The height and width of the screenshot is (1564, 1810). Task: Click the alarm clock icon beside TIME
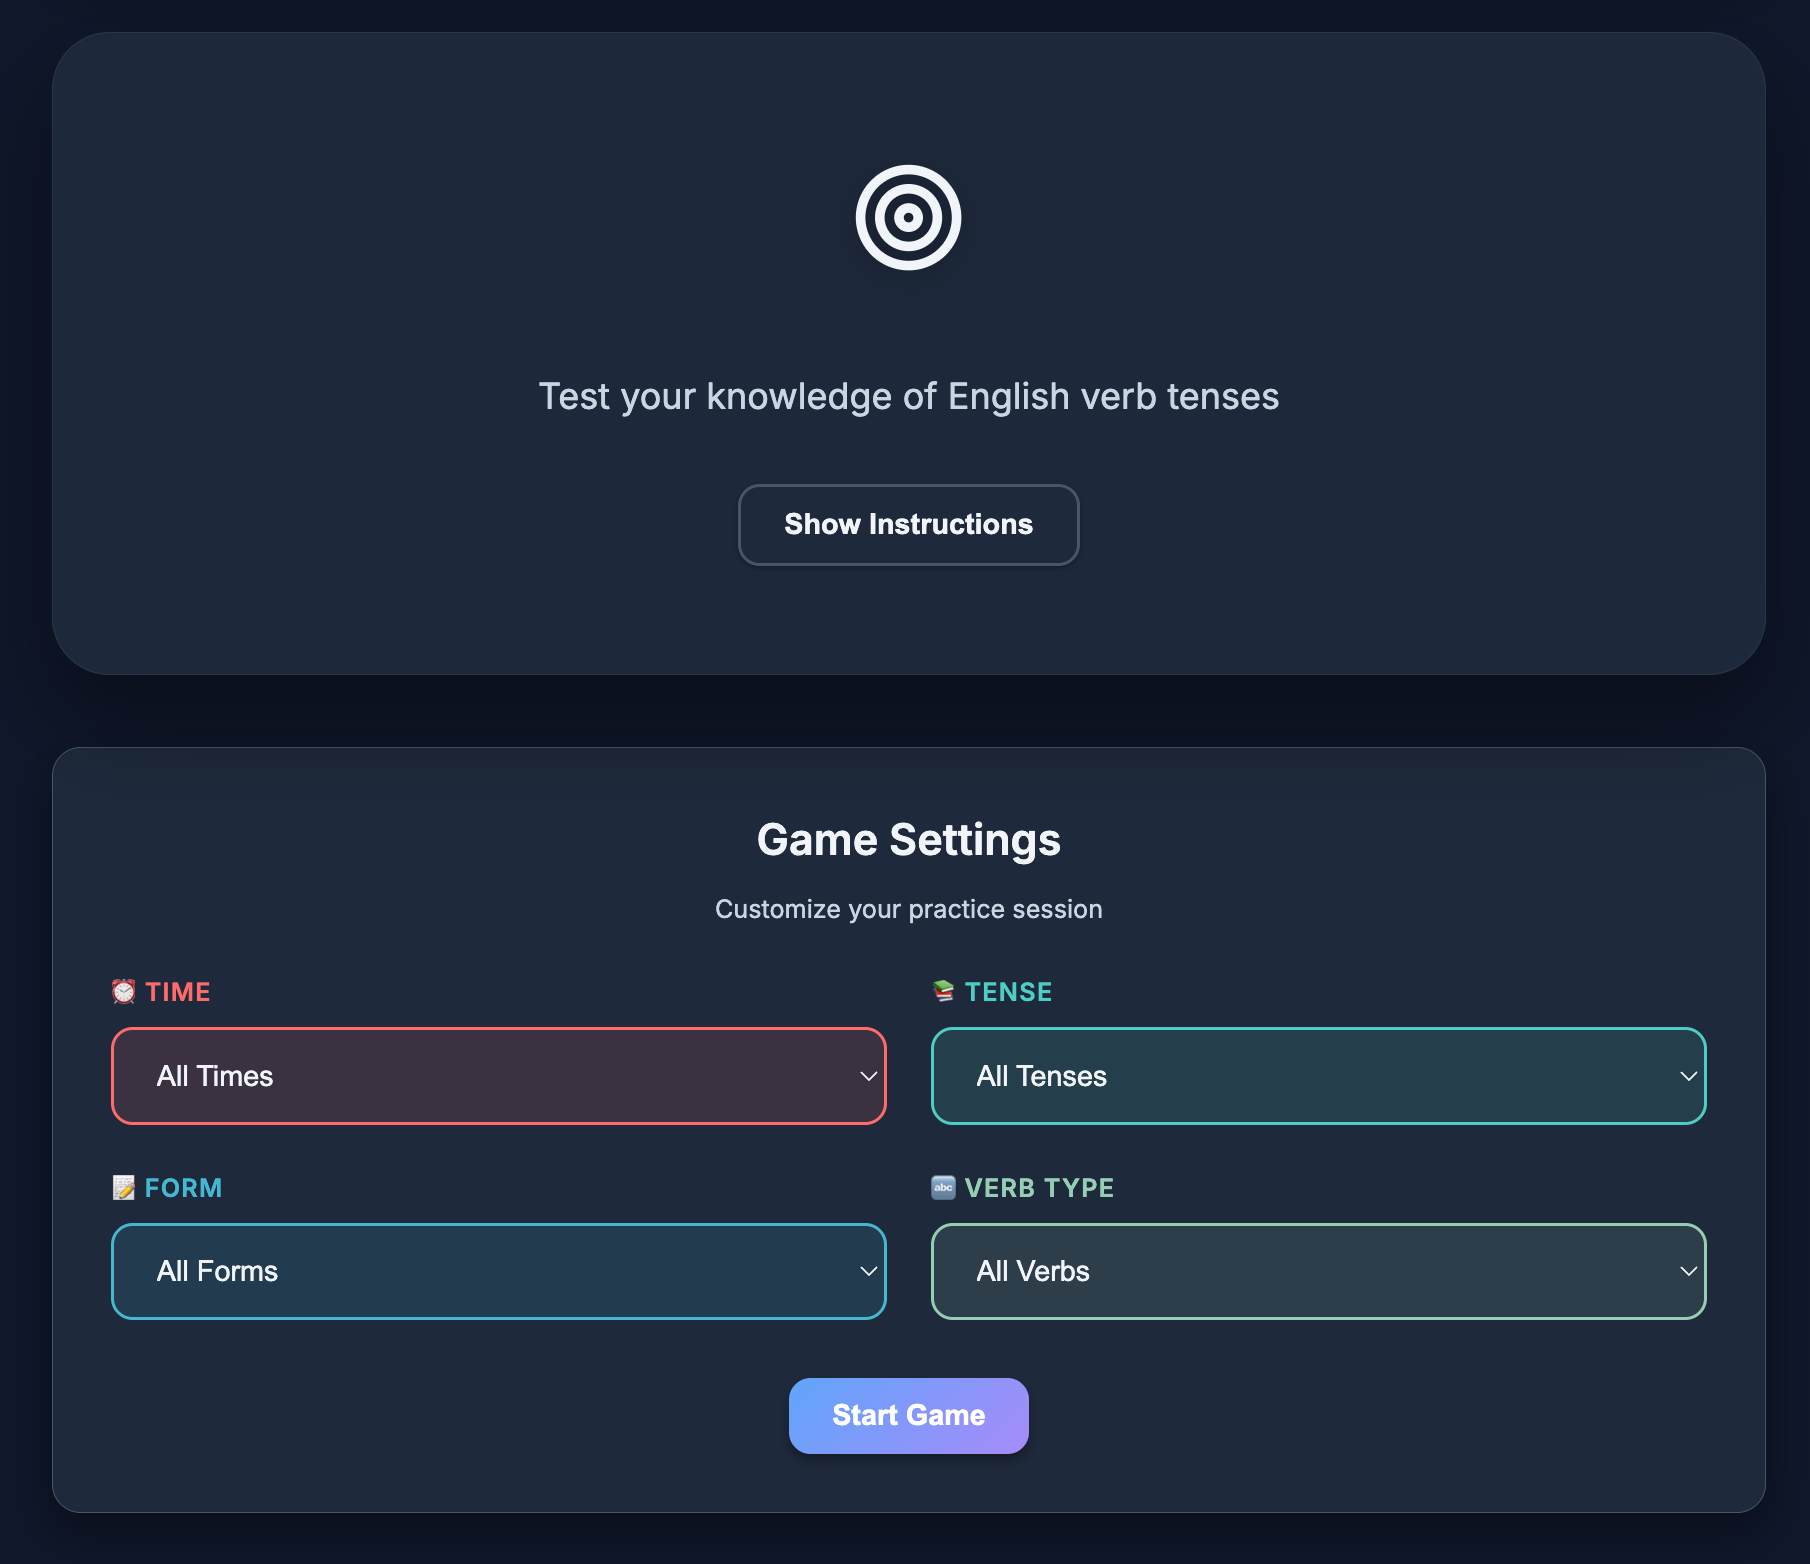[x=123, y=991]
